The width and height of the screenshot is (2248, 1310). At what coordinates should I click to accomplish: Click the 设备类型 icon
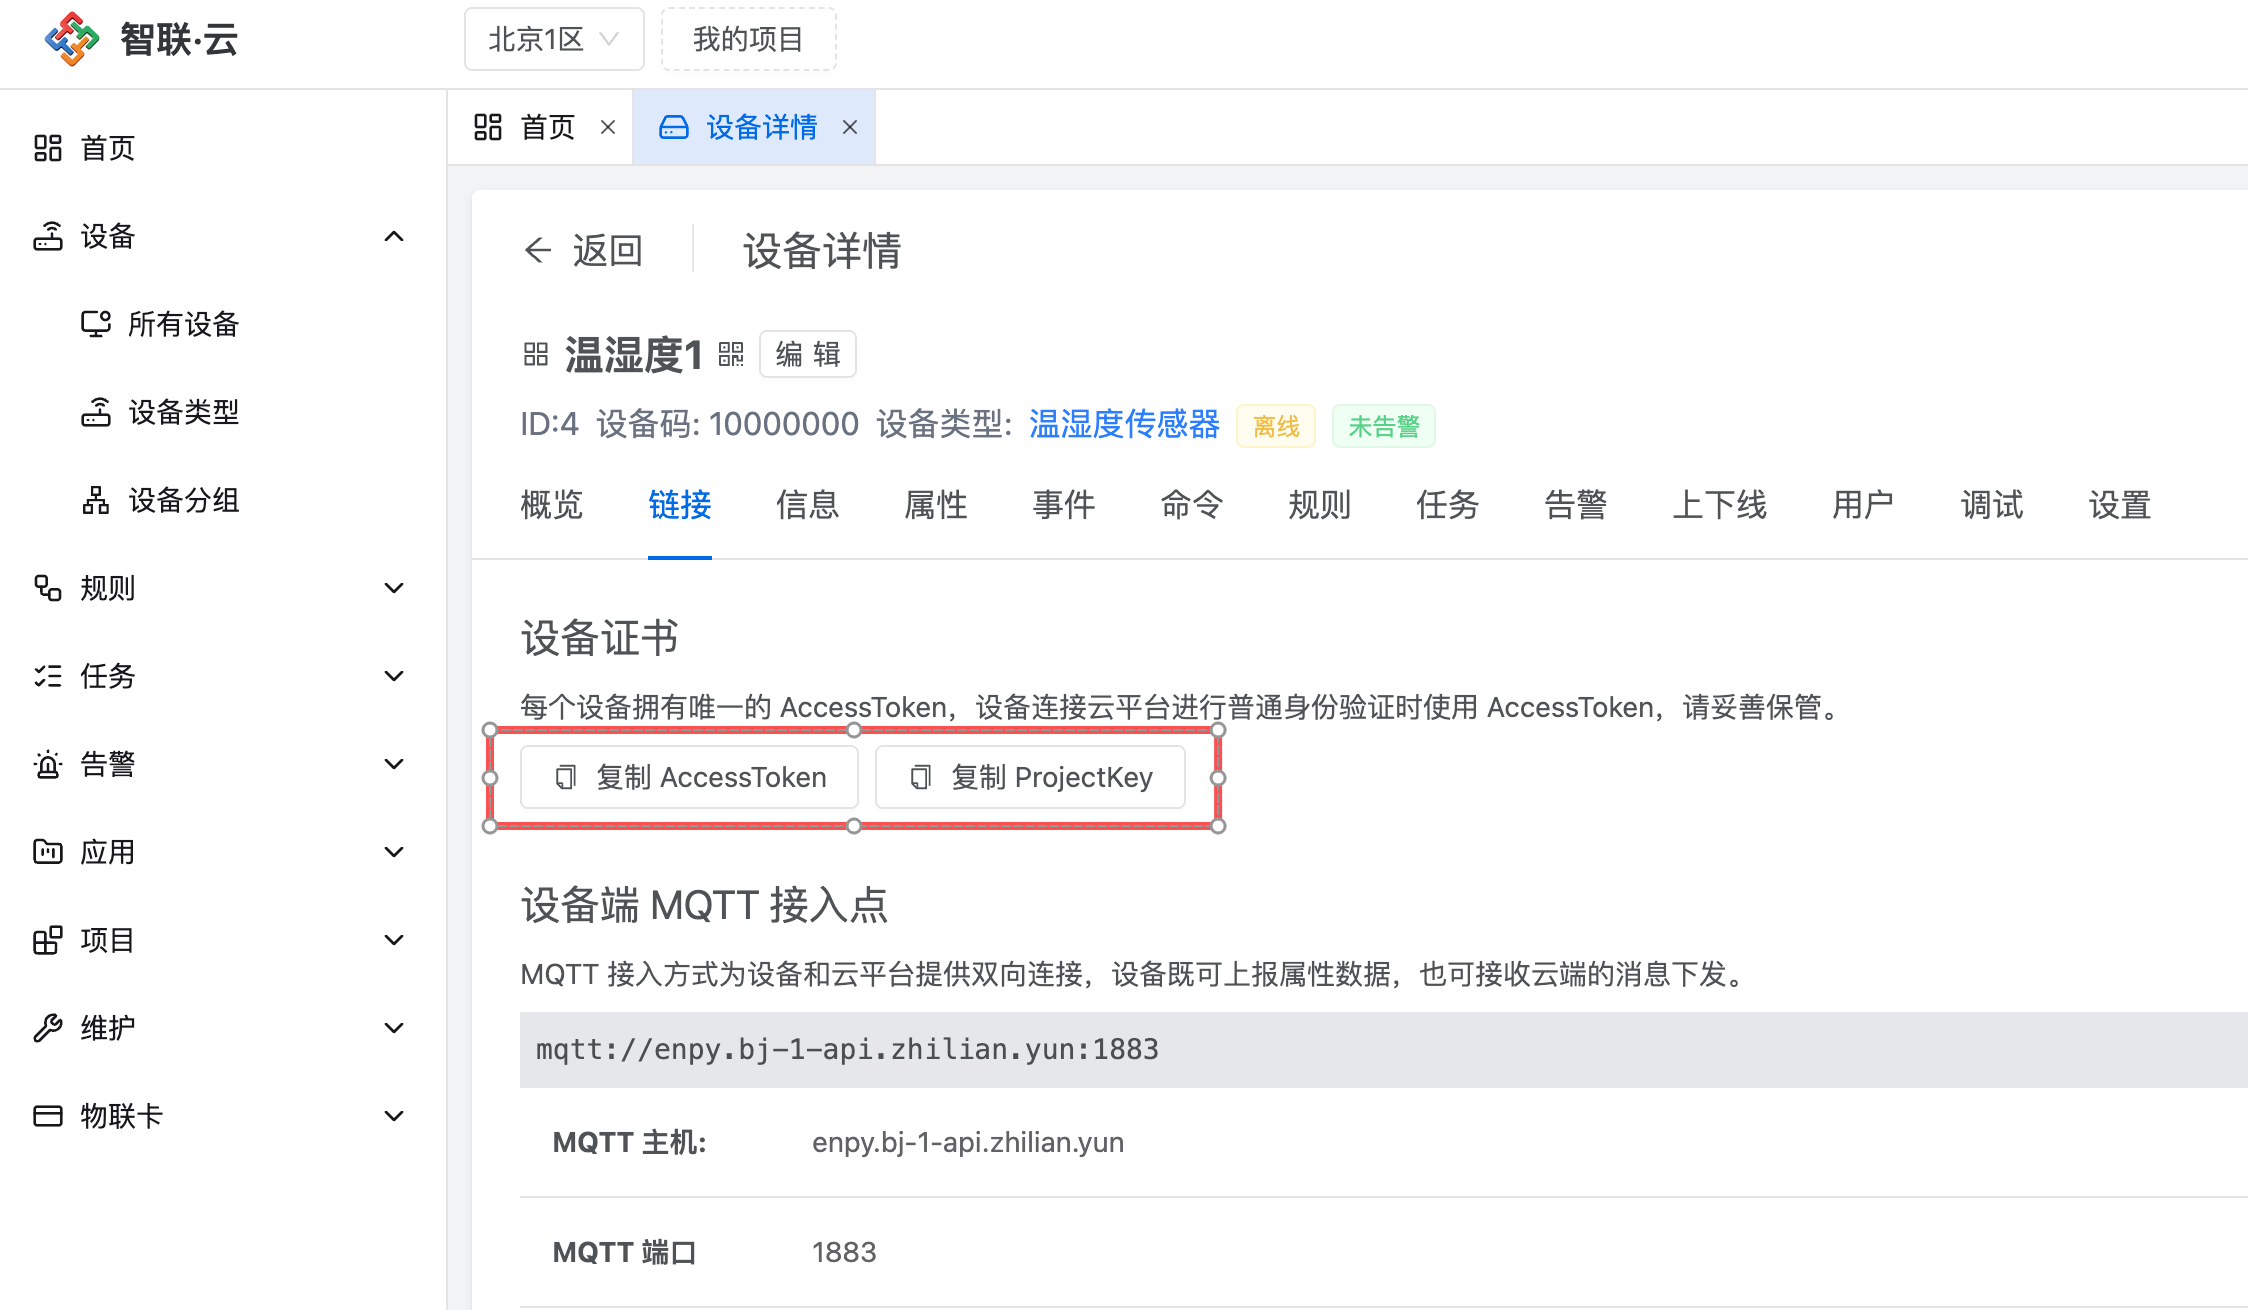(96, 412)
